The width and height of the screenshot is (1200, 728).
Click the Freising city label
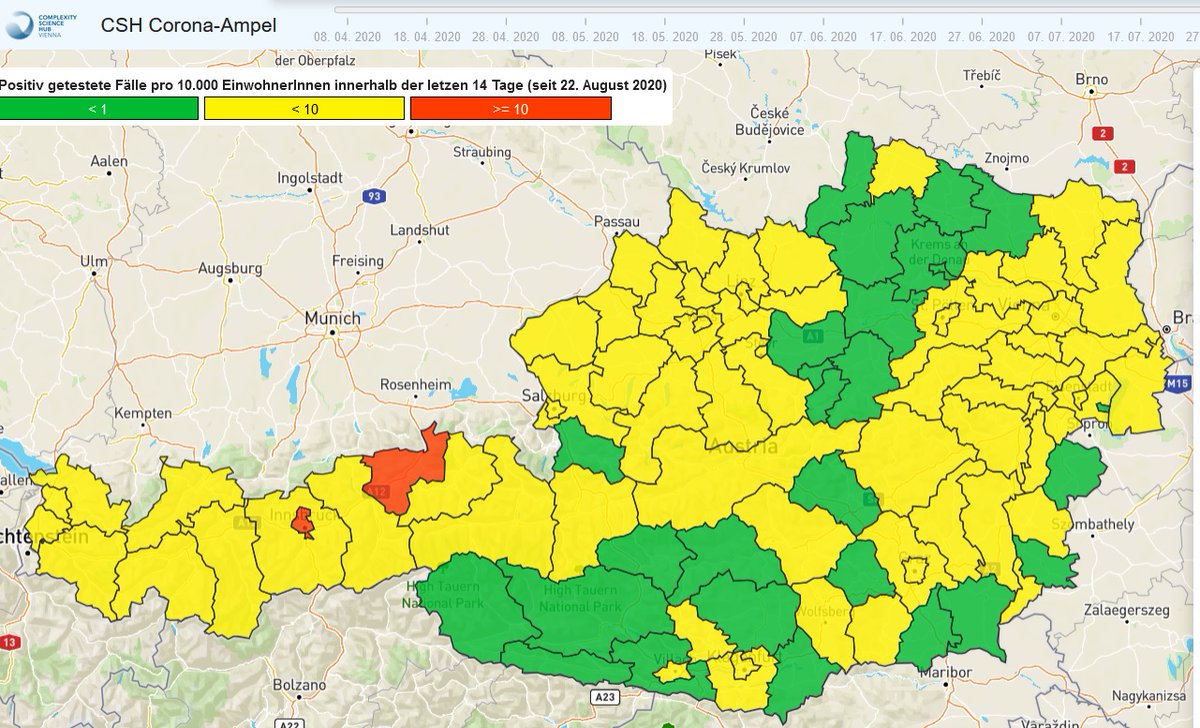pos(357,261)
